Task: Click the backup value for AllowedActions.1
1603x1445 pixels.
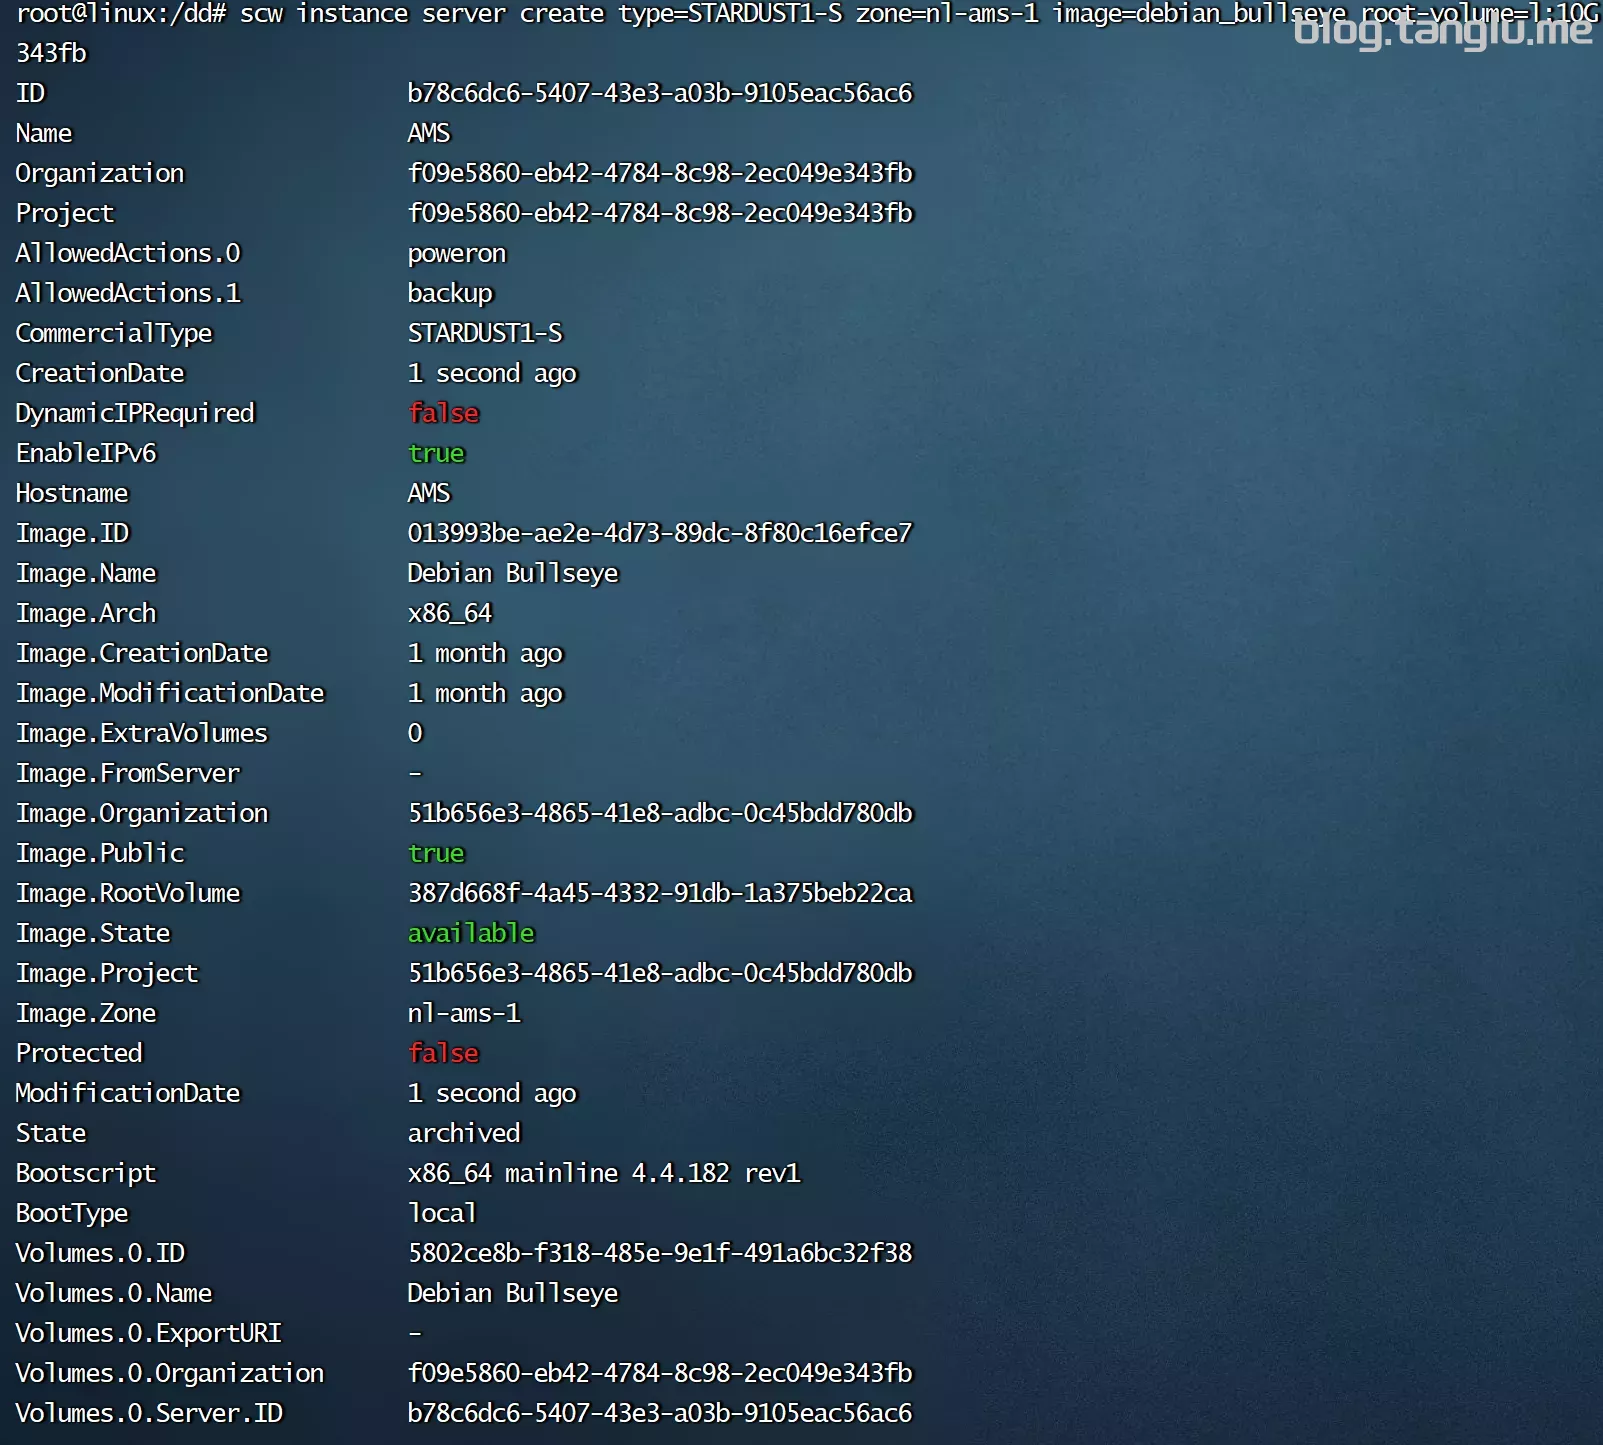Action: [x=450, y=293]
